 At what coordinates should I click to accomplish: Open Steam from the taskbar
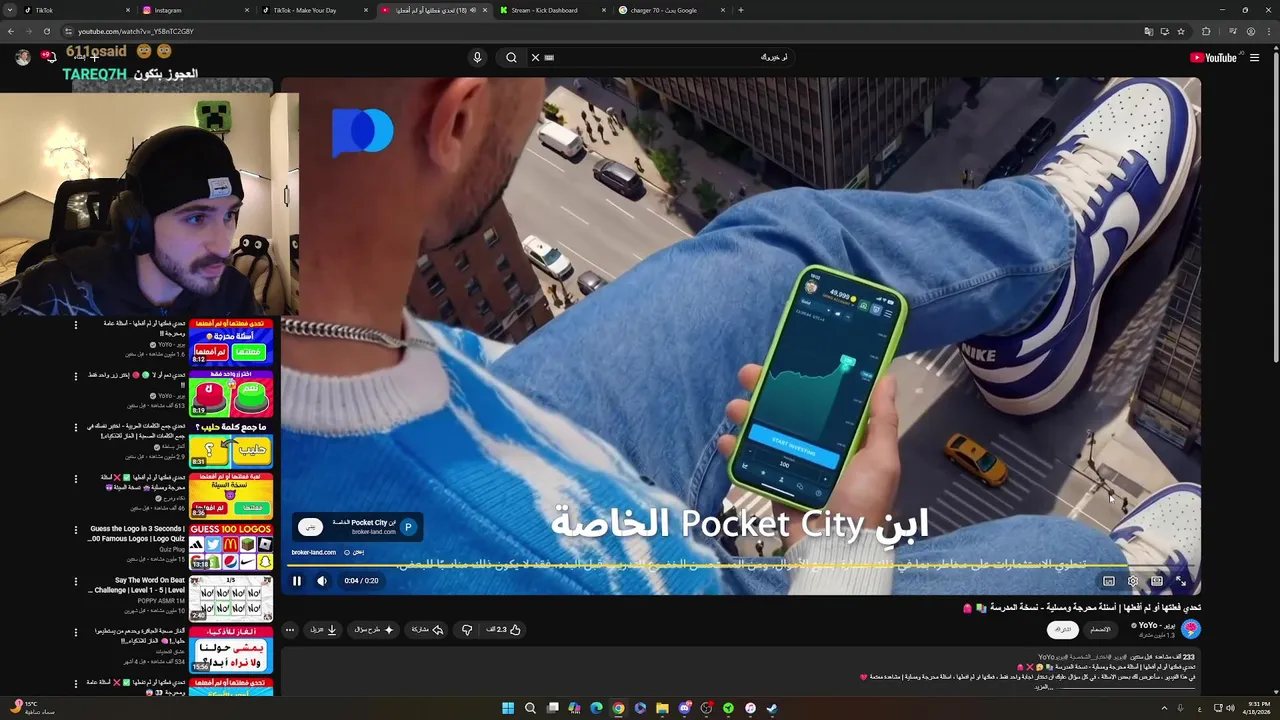pos(772,708)
